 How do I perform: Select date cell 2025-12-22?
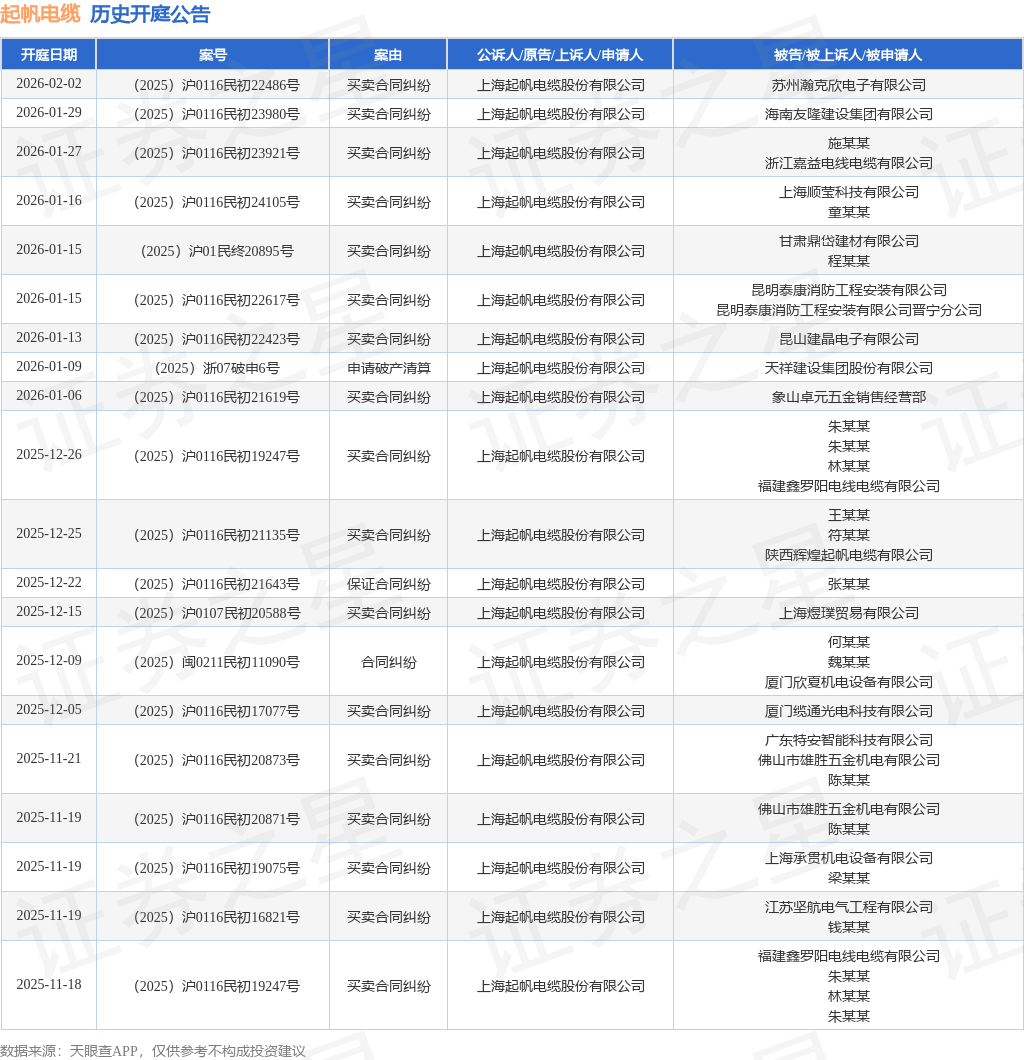pos(49,582)
